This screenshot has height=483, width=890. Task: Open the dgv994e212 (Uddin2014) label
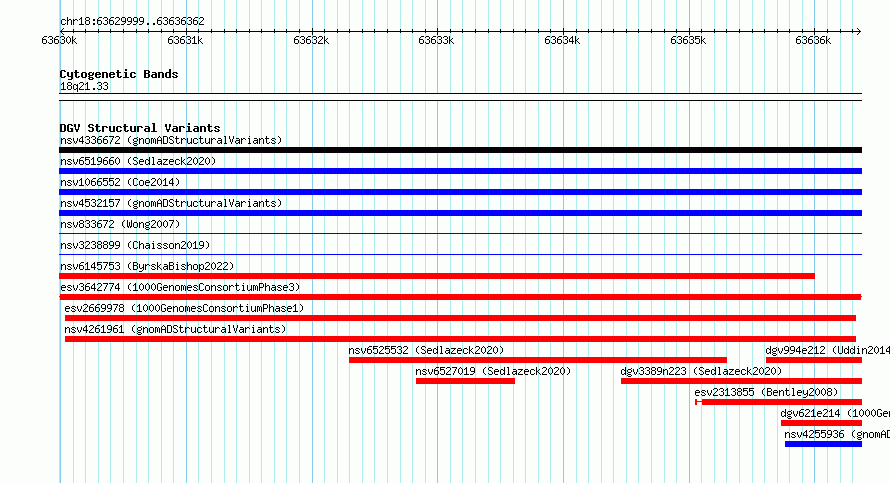[x=828, y=350]
